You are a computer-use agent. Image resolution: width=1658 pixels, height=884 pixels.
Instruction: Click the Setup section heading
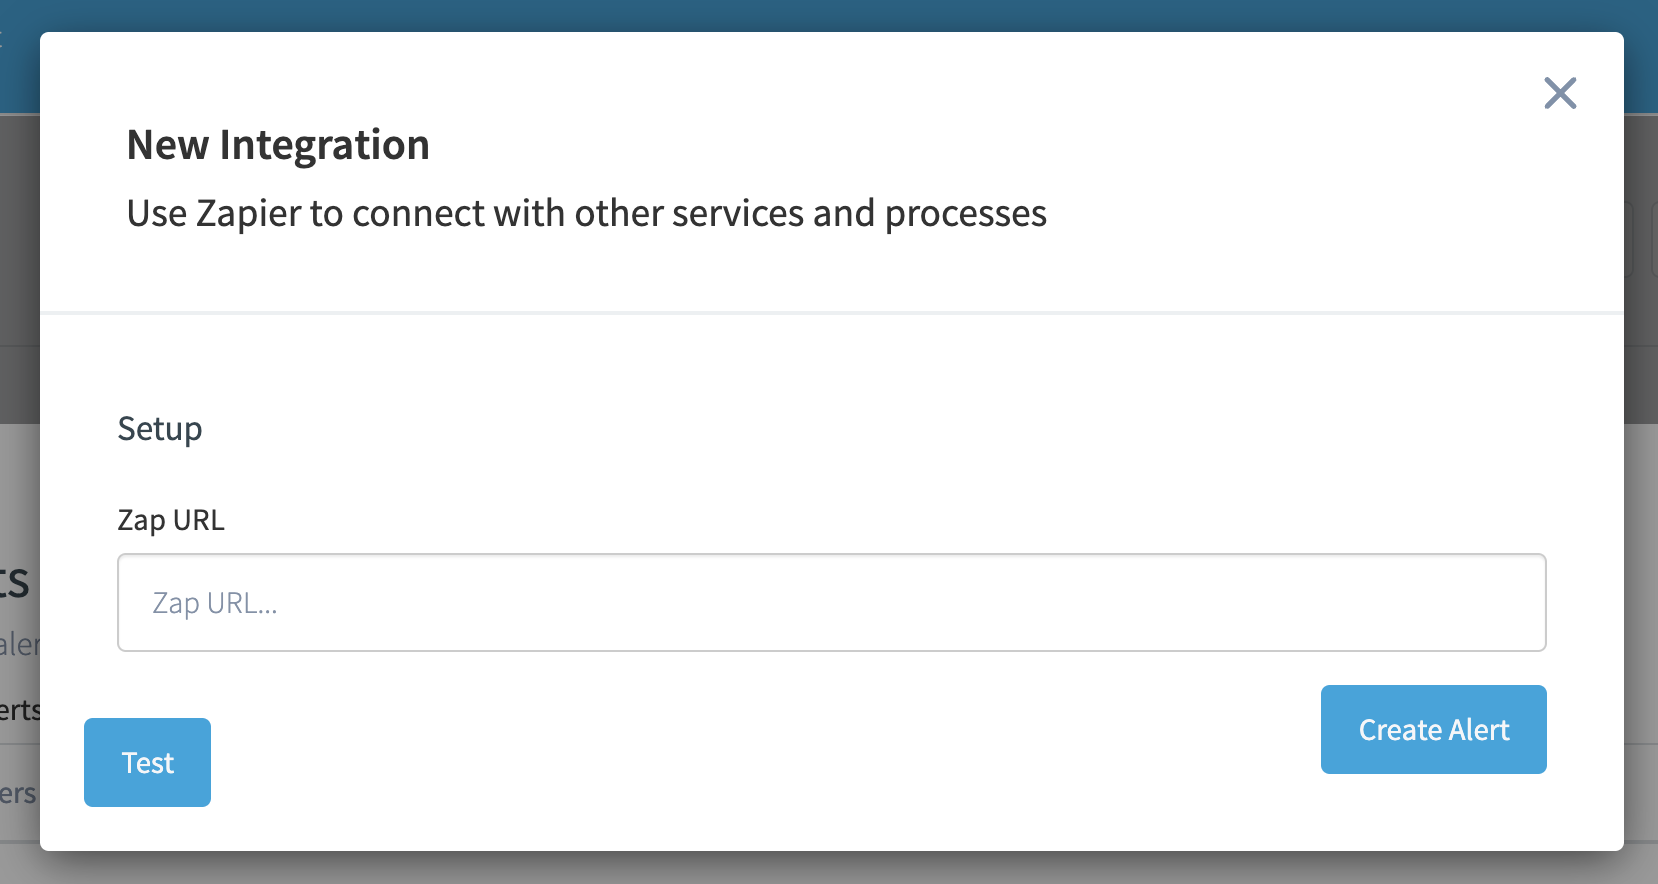pos(160,428)
